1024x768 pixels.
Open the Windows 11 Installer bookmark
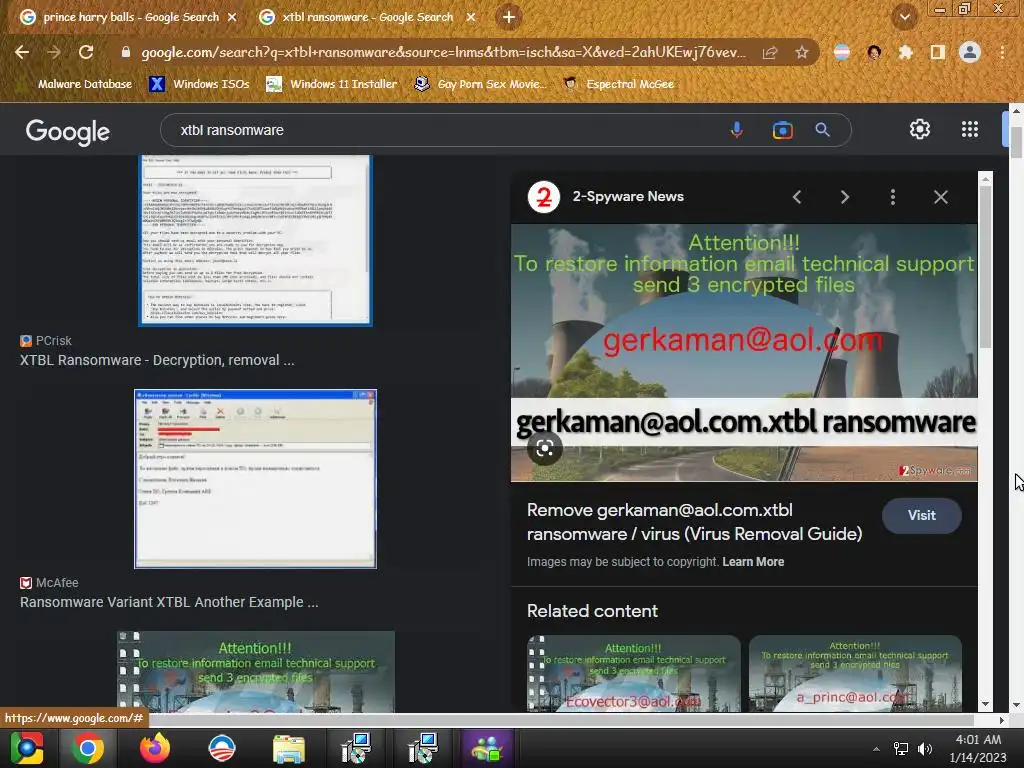click(332, 84)
